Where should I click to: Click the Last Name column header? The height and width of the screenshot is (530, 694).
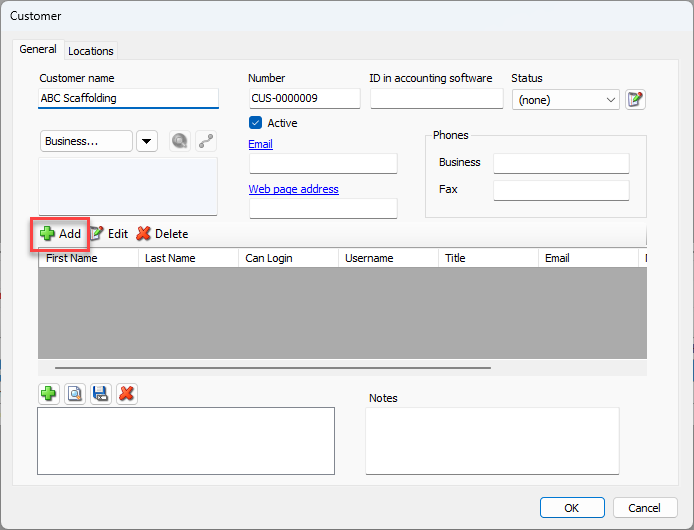pyautogui.click(x=189, y=258)
